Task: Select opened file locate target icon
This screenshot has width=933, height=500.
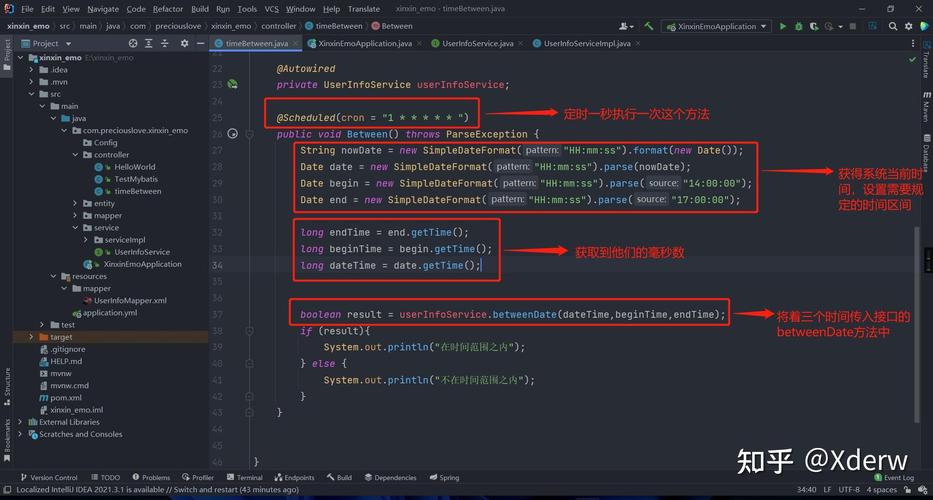Action: pyautogui.click(x=133, y=43)
